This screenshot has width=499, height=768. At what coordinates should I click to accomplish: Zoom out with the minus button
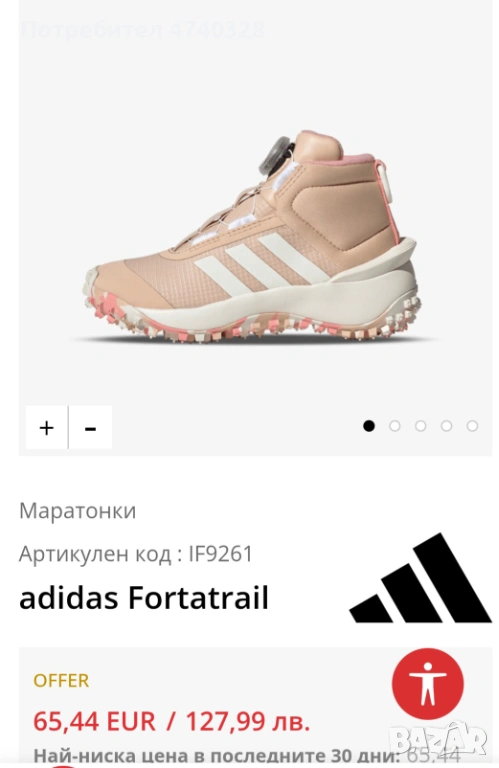tap(91, 427)
